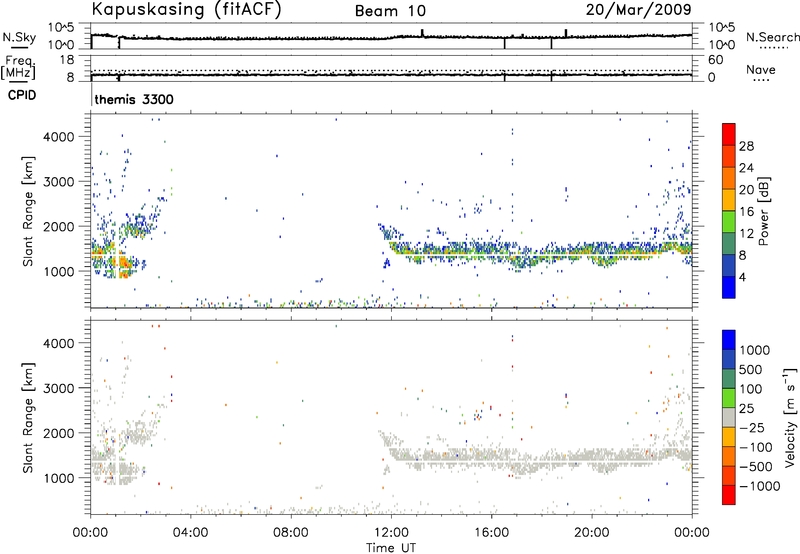Click the 'N.Search' legend label

coord(772,37)
